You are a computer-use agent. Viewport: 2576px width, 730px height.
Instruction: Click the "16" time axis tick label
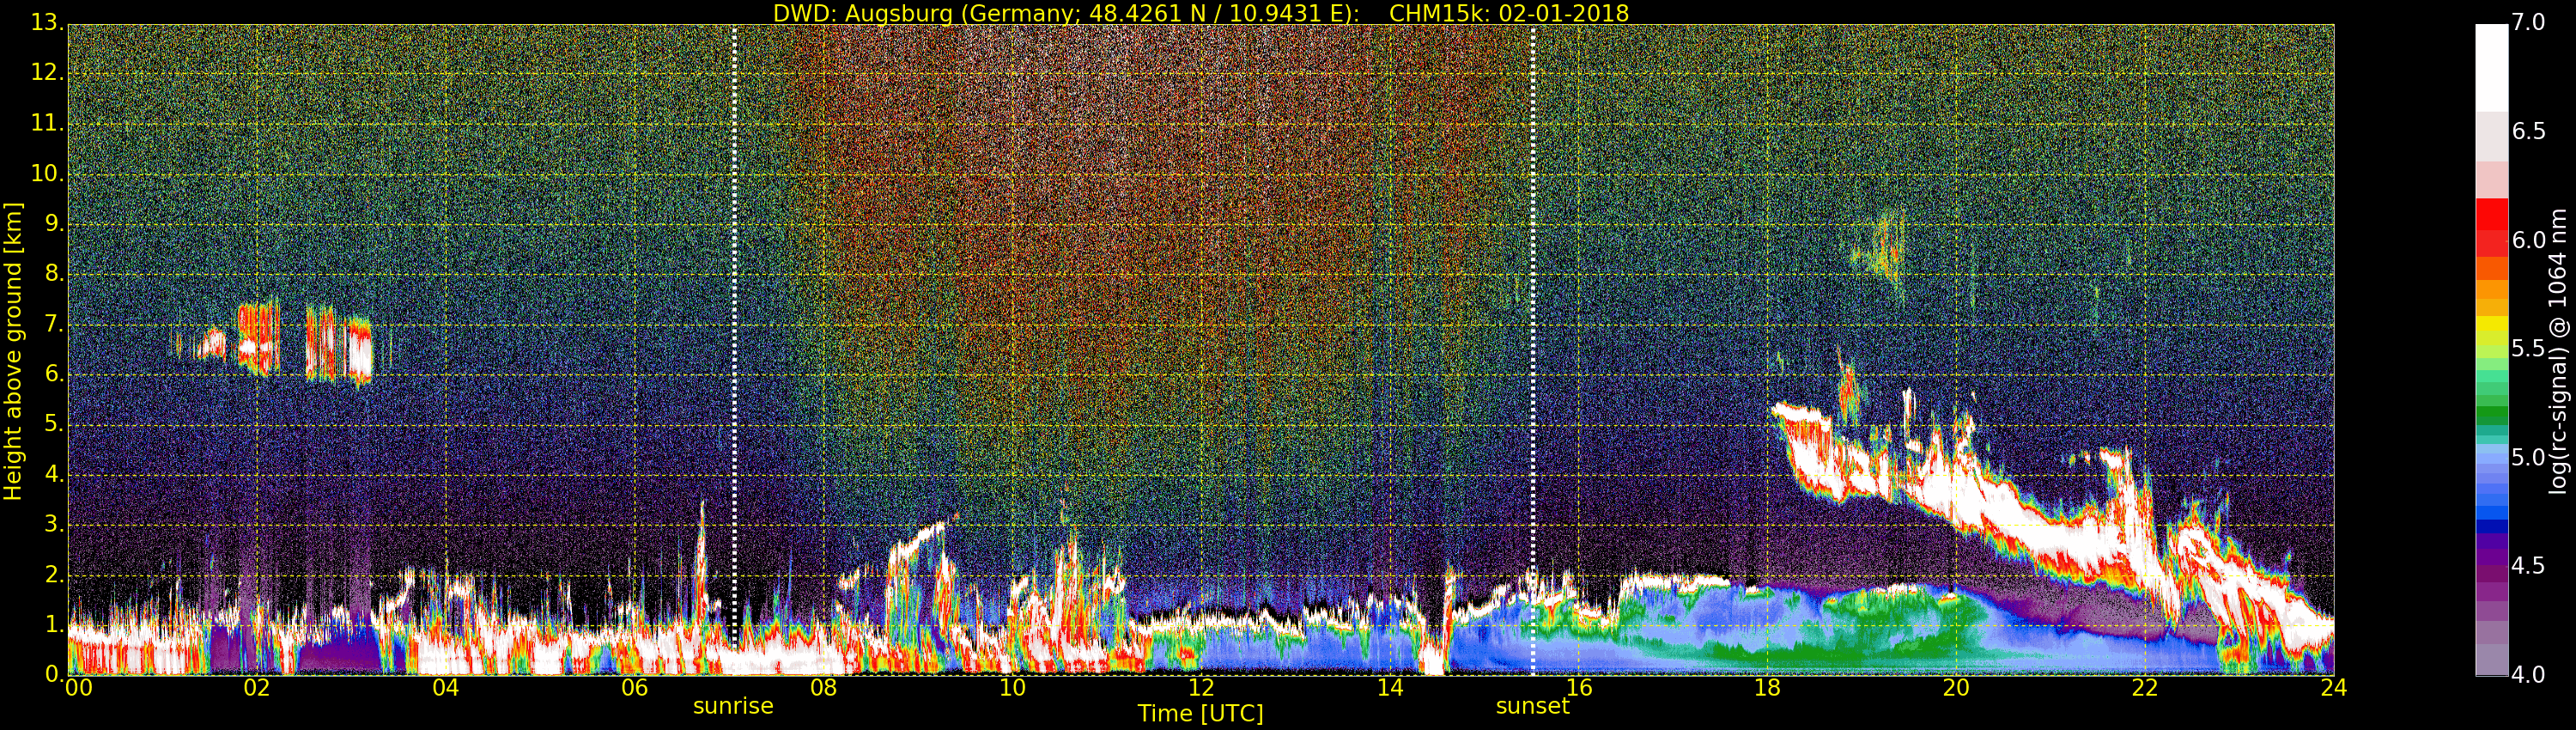click(1579, 687)
